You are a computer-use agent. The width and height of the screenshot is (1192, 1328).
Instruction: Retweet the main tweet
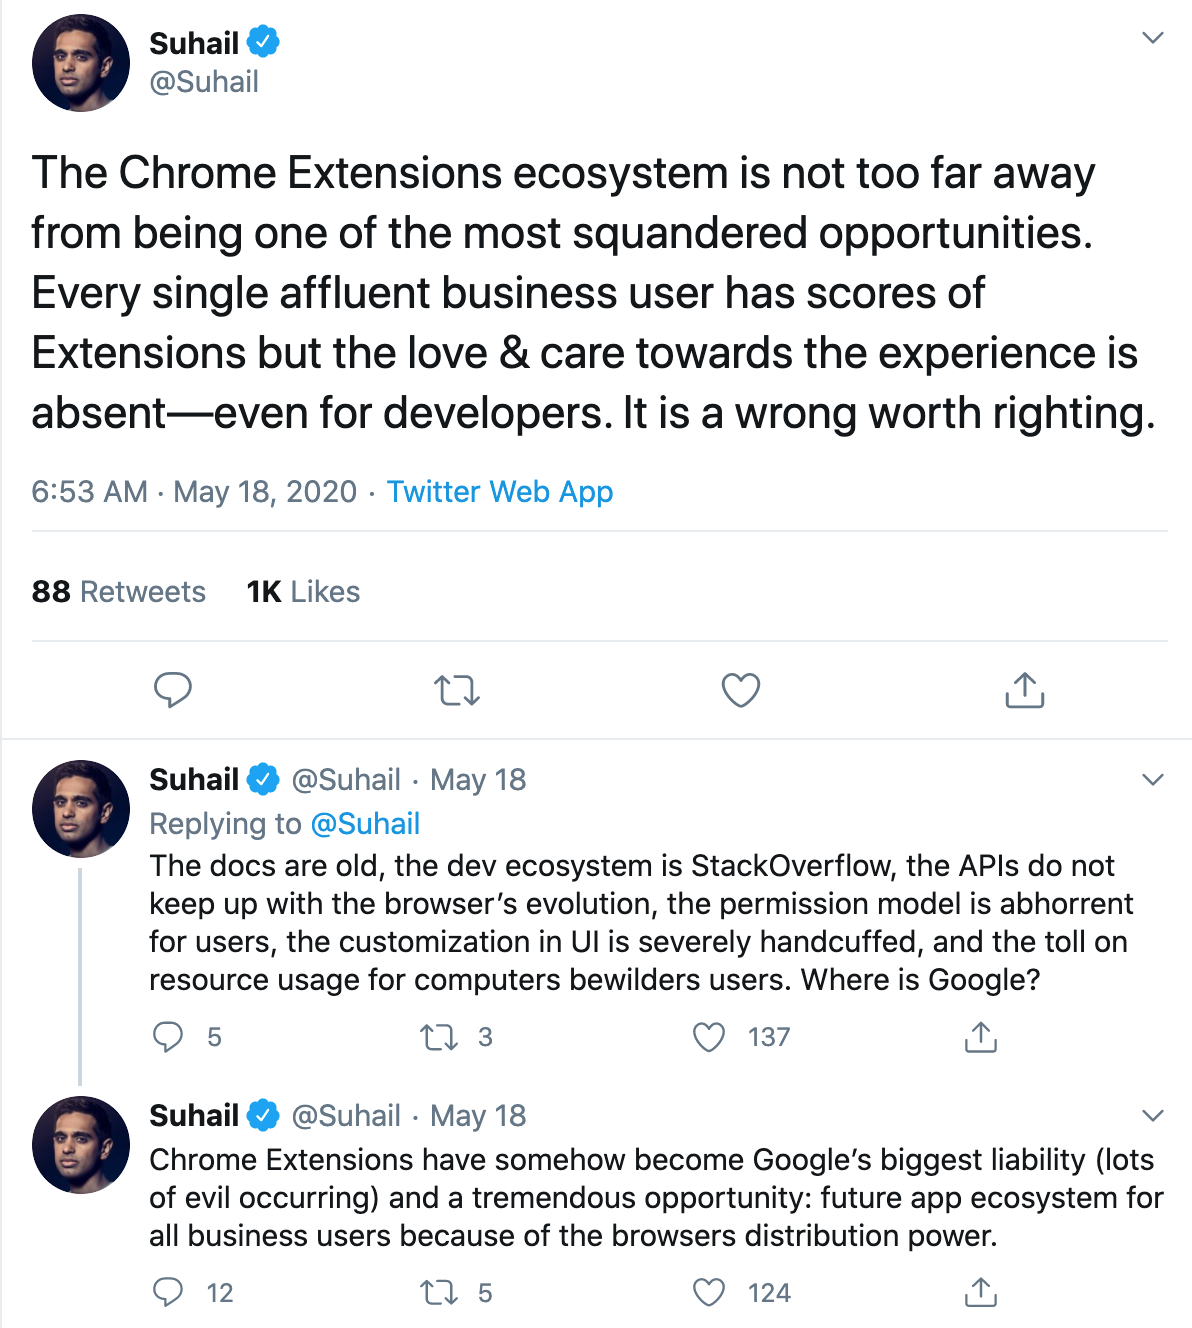point(457,690)
